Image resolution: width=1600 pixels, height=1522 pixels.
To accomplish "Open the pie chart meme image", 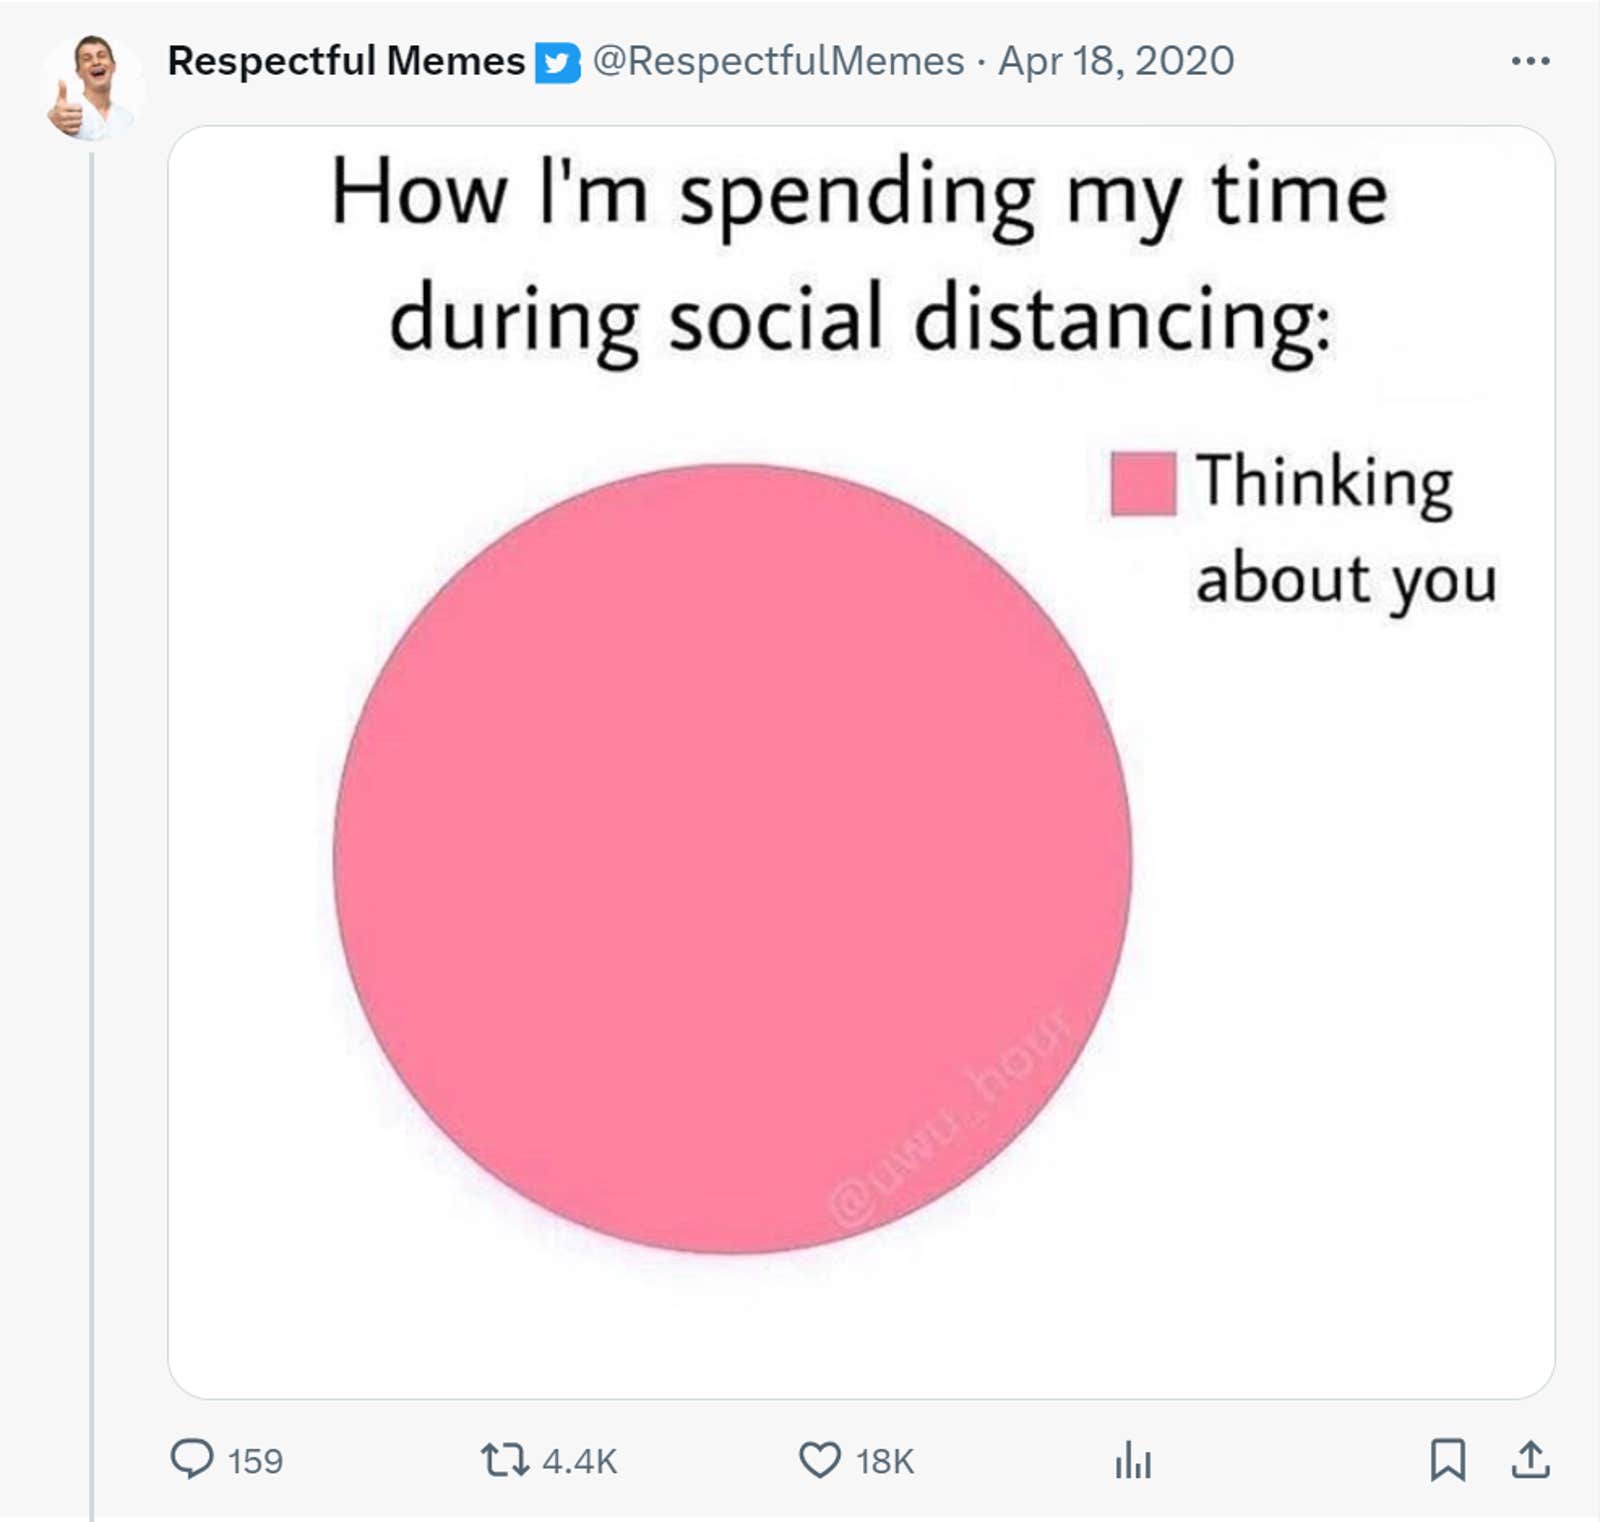I will tap(861, 762).
